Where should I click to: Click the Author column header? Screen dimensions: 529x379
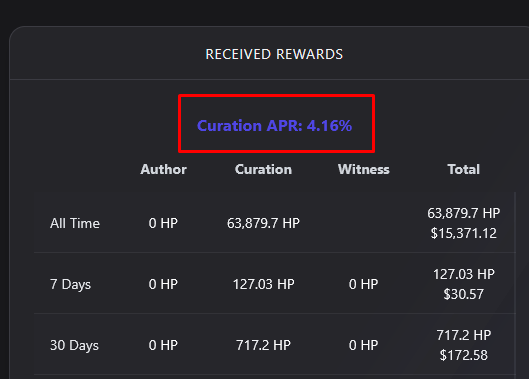coord(163,169)
